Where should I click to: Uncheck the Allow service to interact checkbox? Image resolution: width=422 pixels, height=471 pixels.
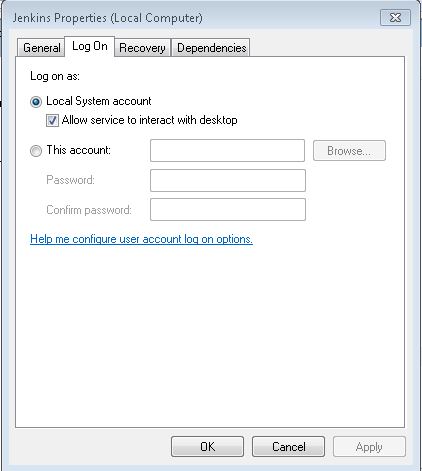click(x=52, y=120)
